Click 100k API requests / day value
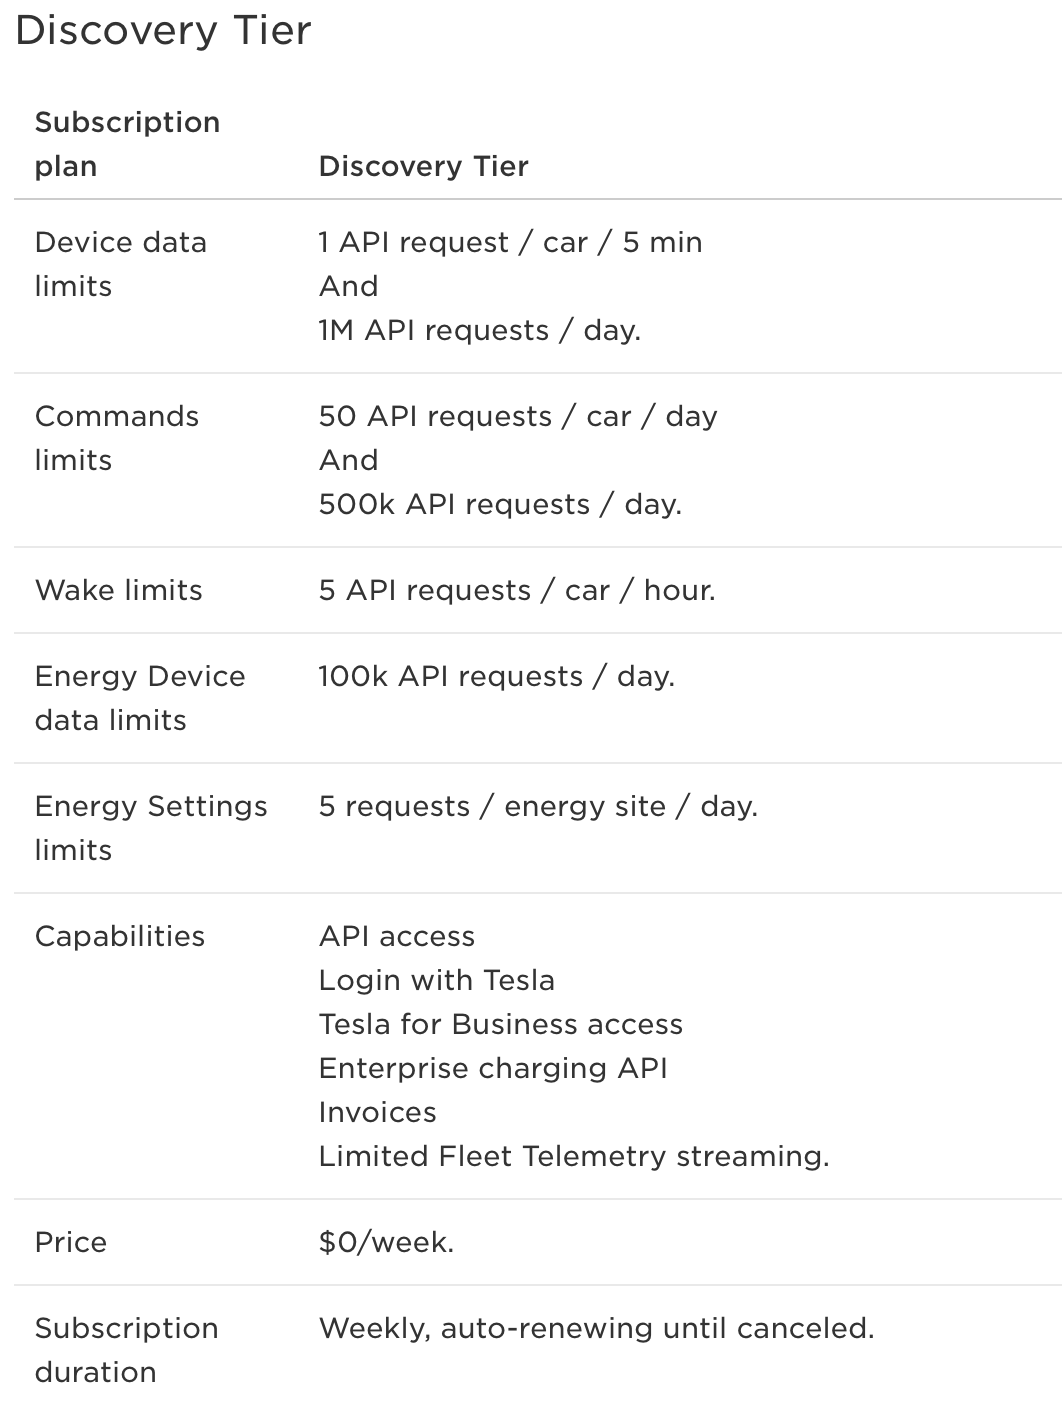This screenshot has height=1406, width=1062. (496, 676)
